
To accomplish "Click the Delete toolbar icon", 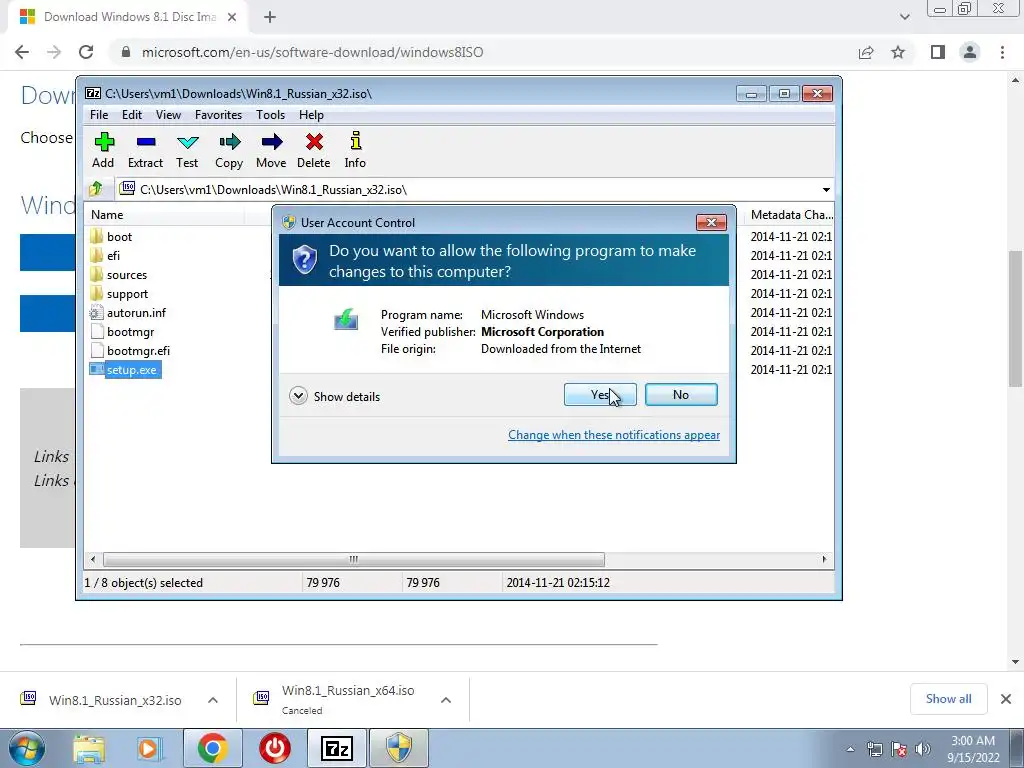I will 313,151.
